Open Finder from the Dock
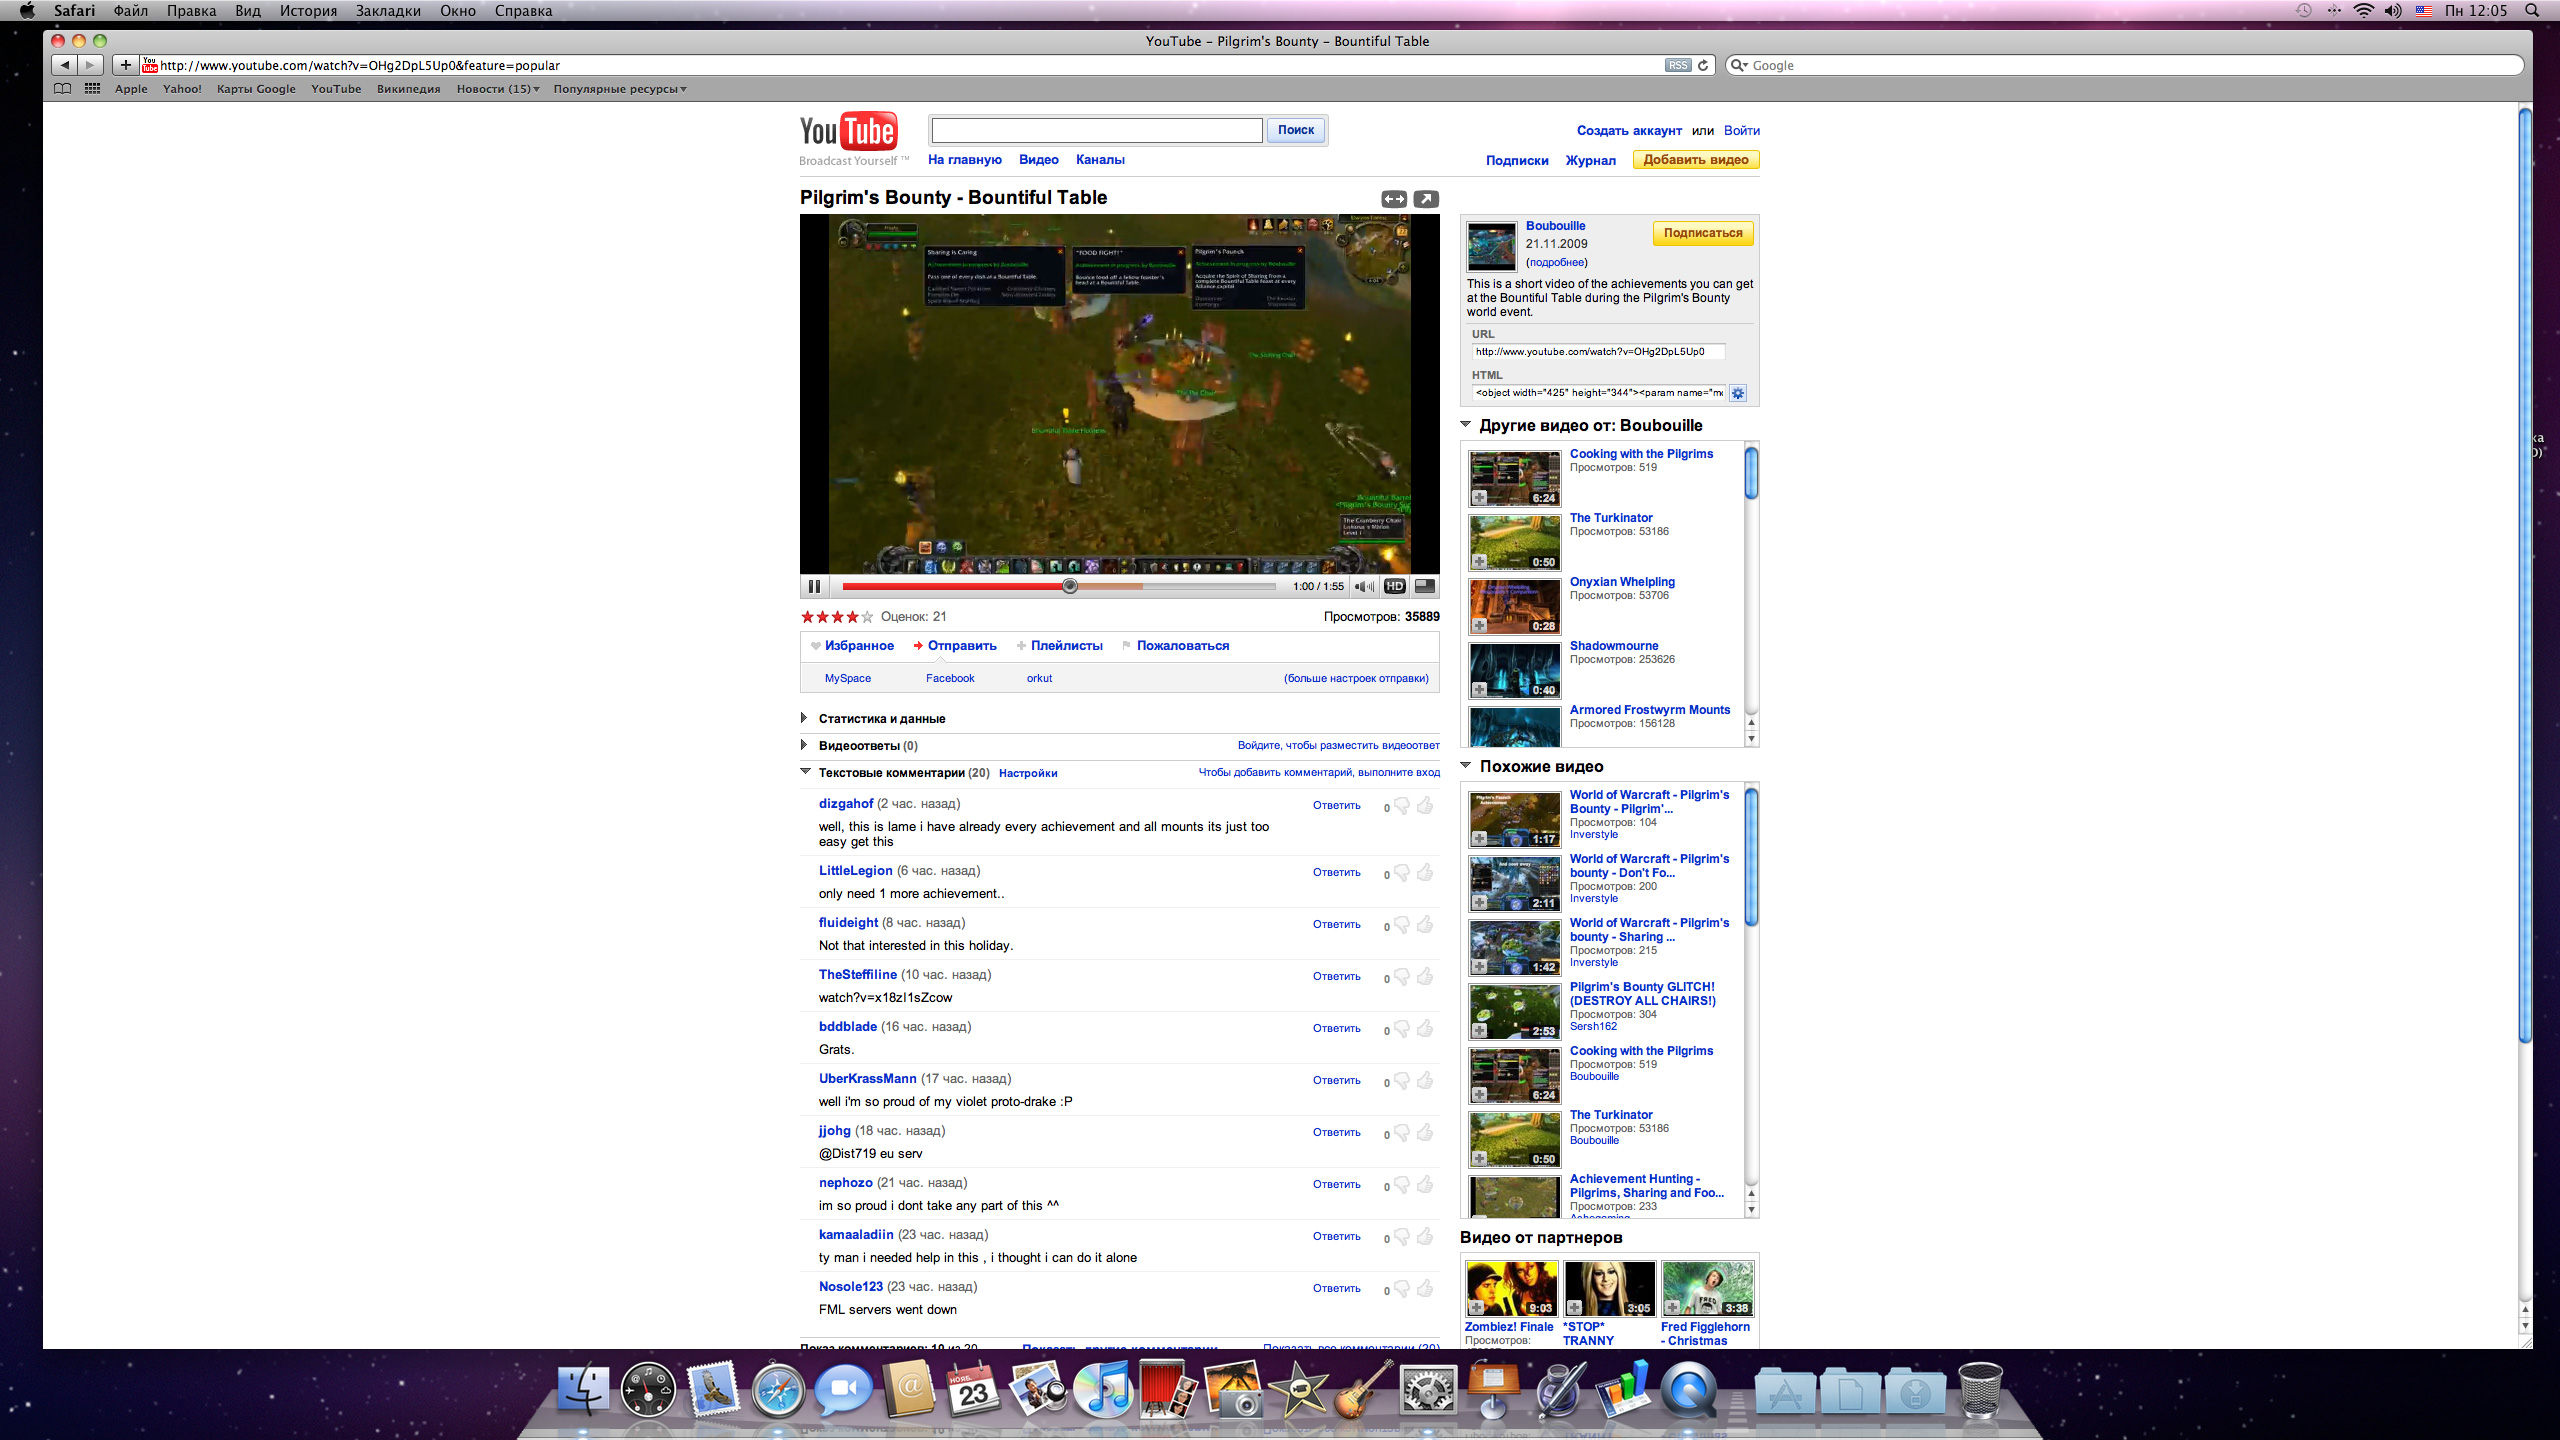This screenshot has height=1440, width=2560. coord(583,1388)
